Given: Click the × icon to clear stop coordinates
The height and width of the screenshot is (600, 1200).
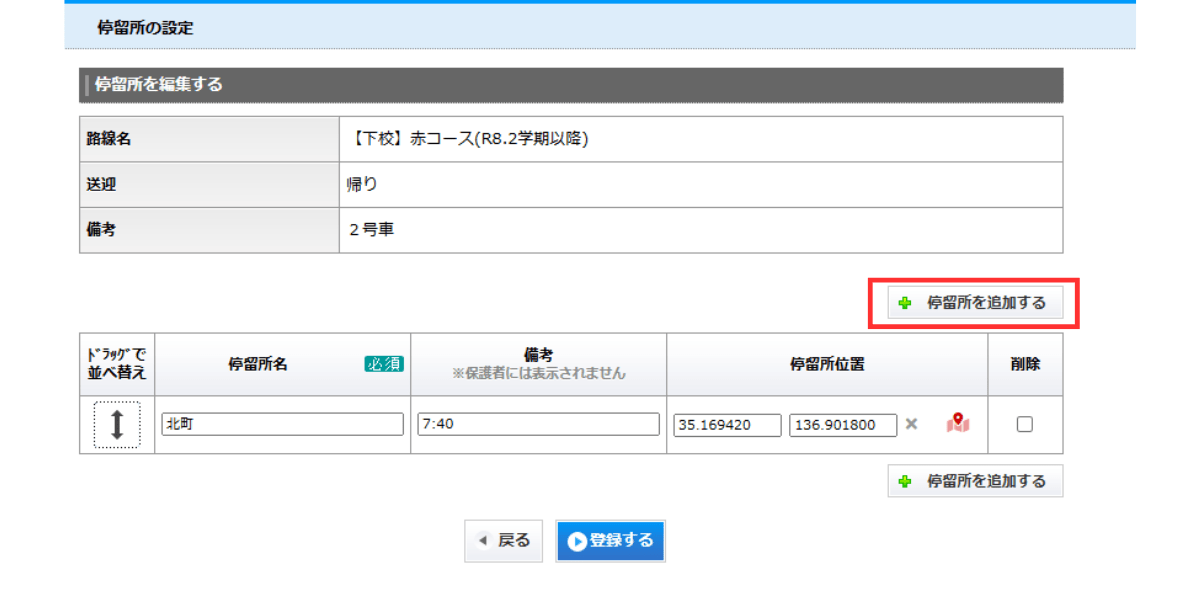Looking at the screenshot, I should pyautogui.click(x=911, y=424).
